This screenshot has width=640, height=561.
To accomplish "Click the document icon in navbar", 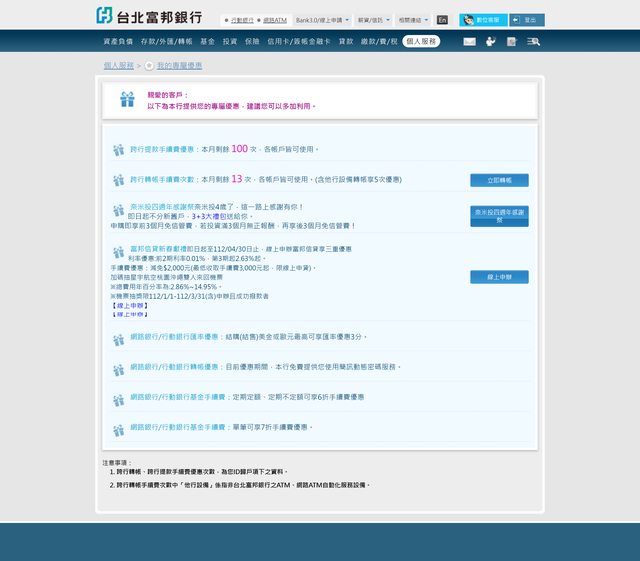I will tap(511, 42).
